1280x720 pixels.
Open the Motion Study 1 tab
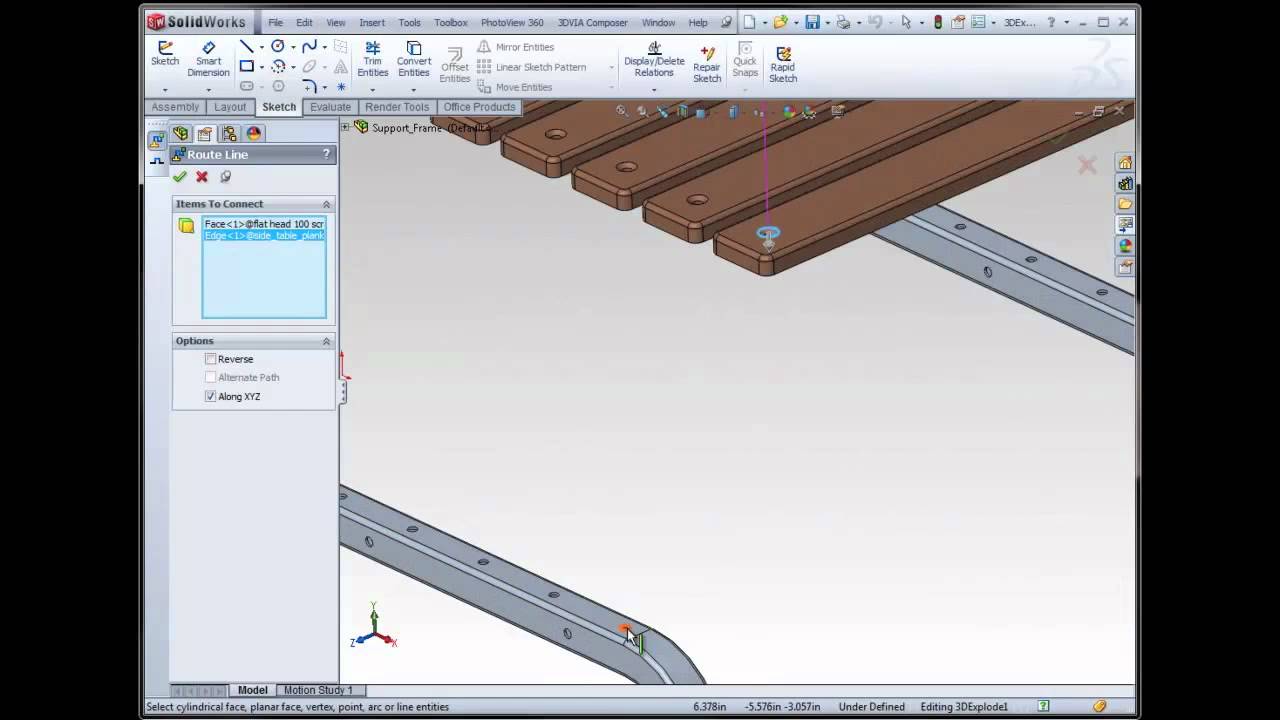(x=318, y=690)
